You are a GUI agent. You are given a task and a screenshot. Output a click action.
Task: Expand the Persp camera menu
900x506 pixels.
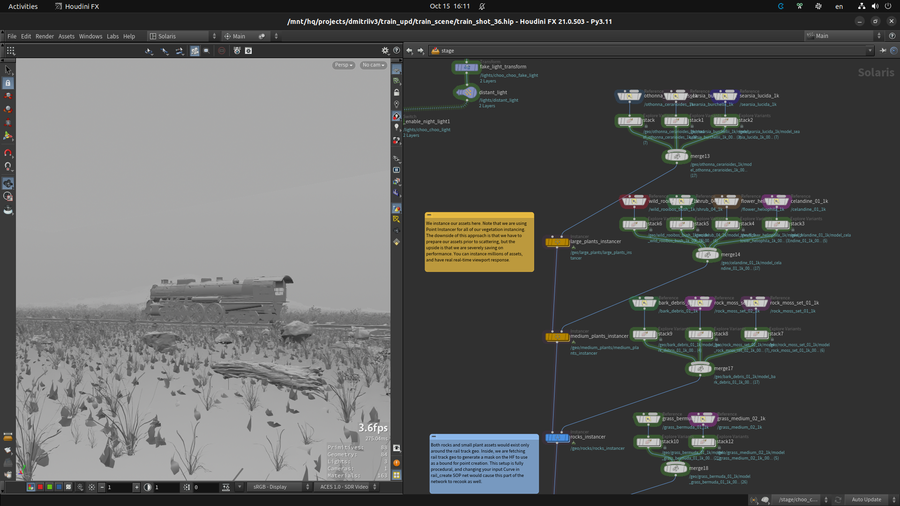[344, 65]
